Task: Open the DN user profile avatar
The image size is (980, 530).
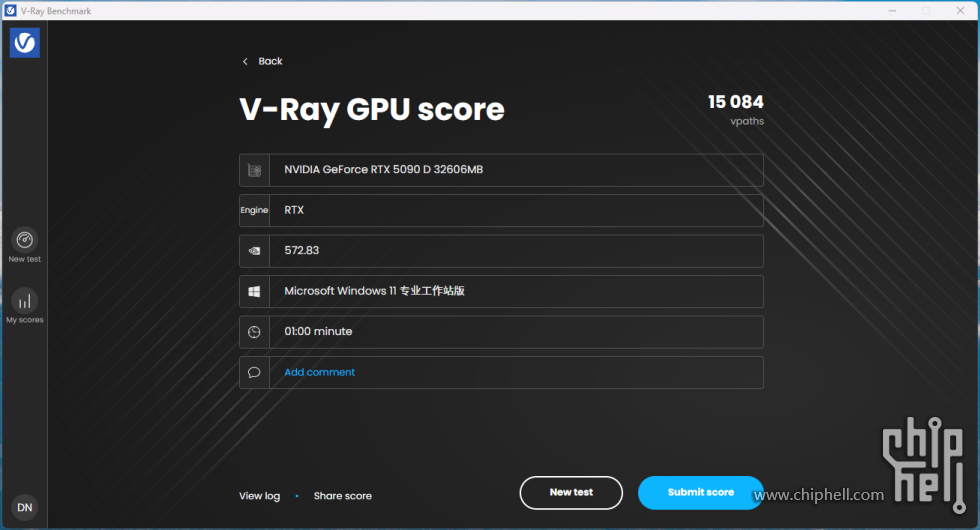Action: click(x=24, y=508)
